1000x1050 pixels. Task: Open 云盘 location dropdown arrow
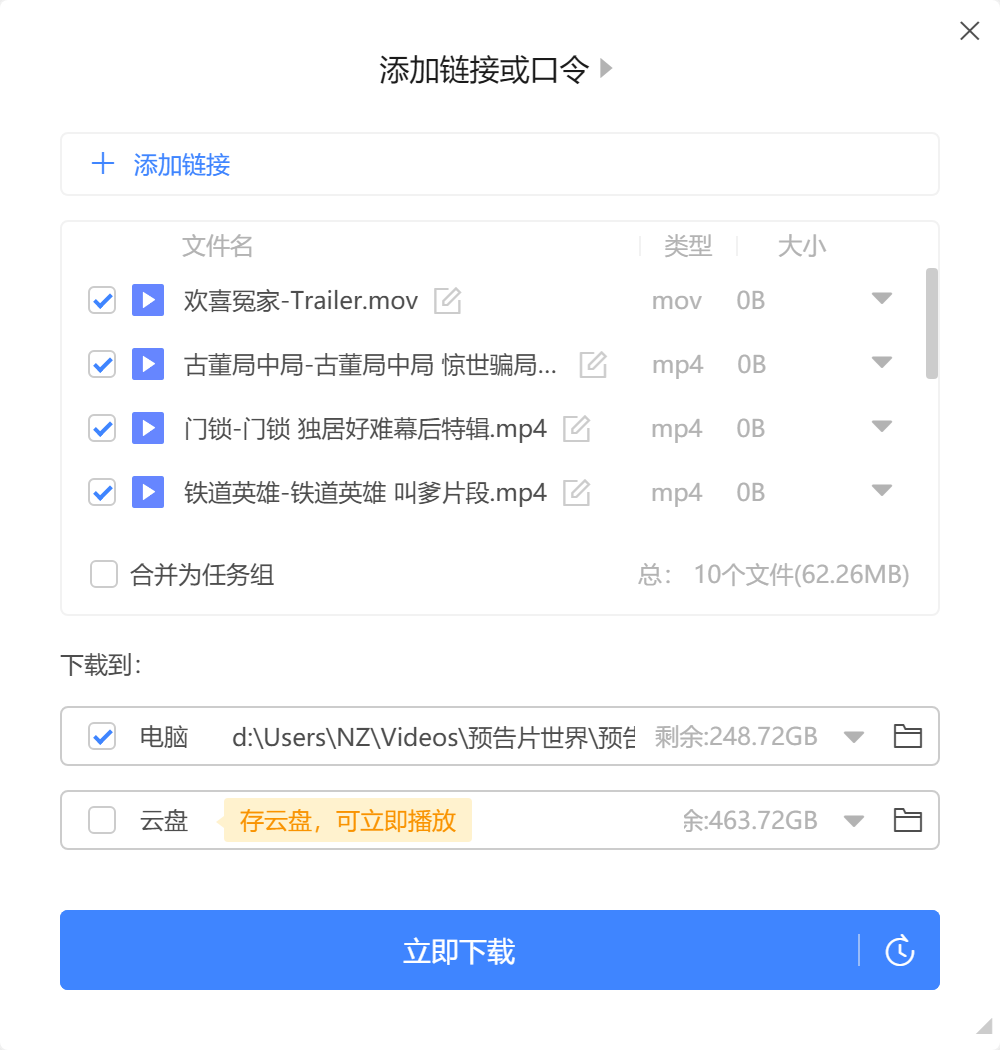tap(853, 822)
